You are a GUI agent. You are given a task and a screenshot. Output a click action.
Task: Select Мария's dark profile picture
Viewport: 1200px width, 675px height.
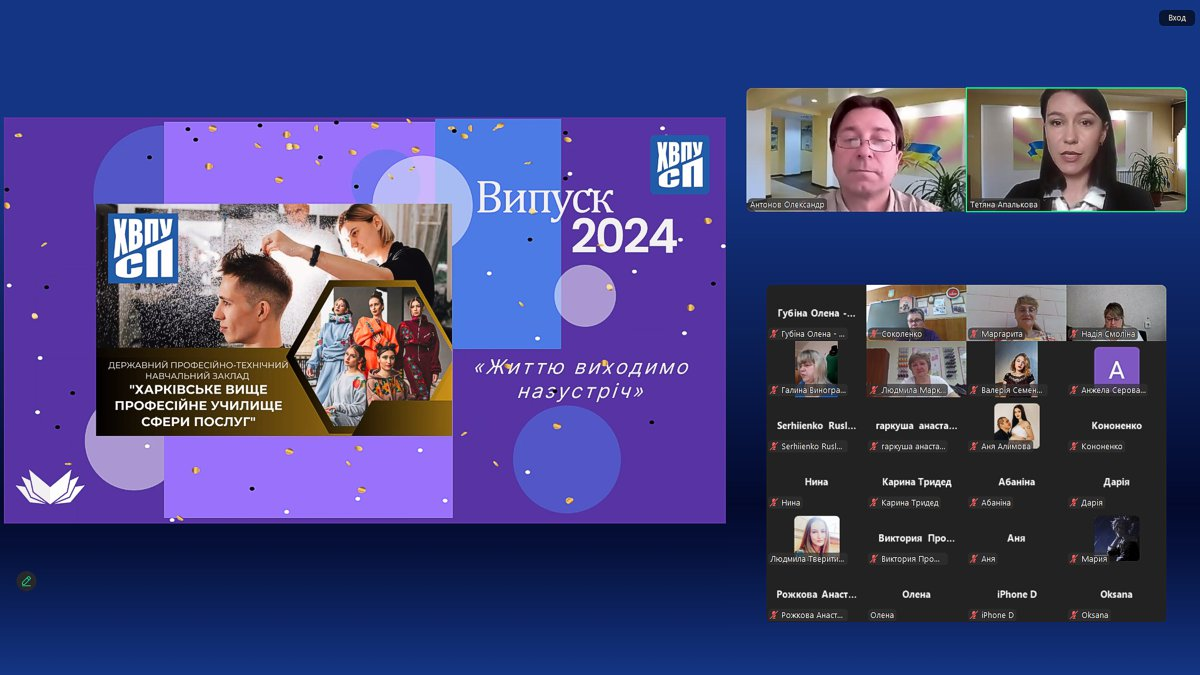tap(1116, 538)
